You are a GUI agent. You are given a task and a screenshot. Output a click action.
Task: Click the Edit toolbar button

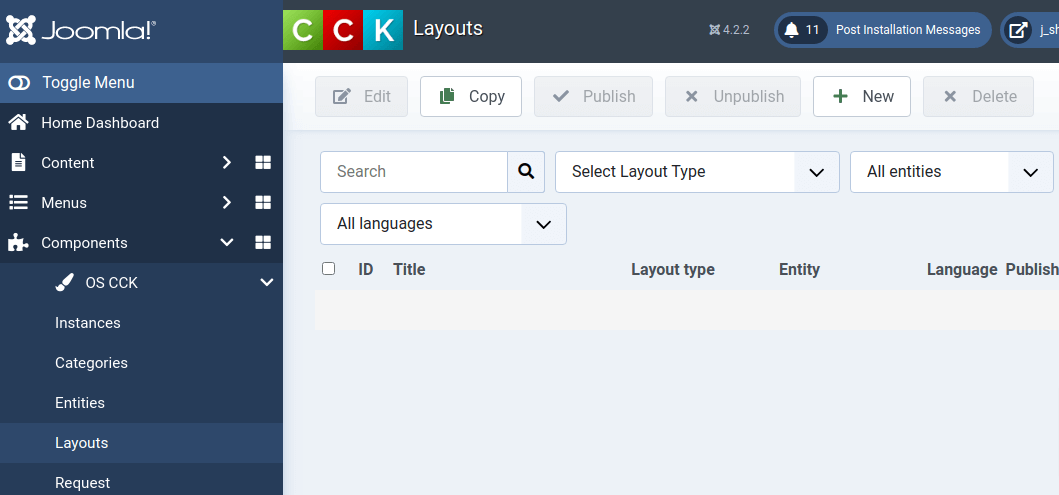coord(361,97)
